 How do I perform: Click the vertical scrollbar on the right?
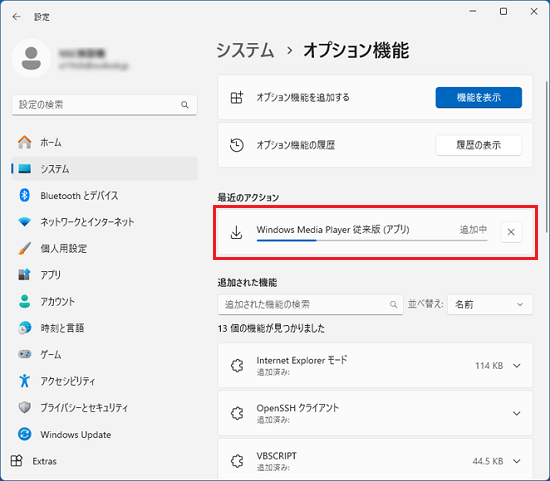546,156
